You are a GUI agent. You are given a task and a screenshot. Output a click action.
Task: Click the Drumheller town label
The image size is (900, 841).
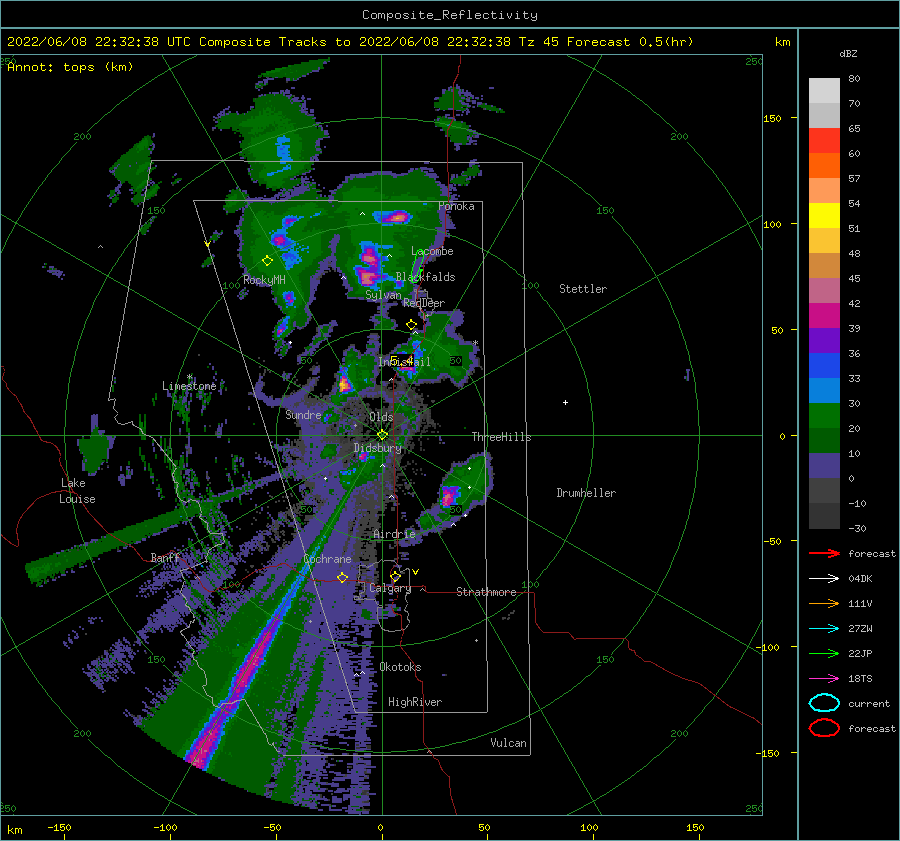(x=586, y=493)
